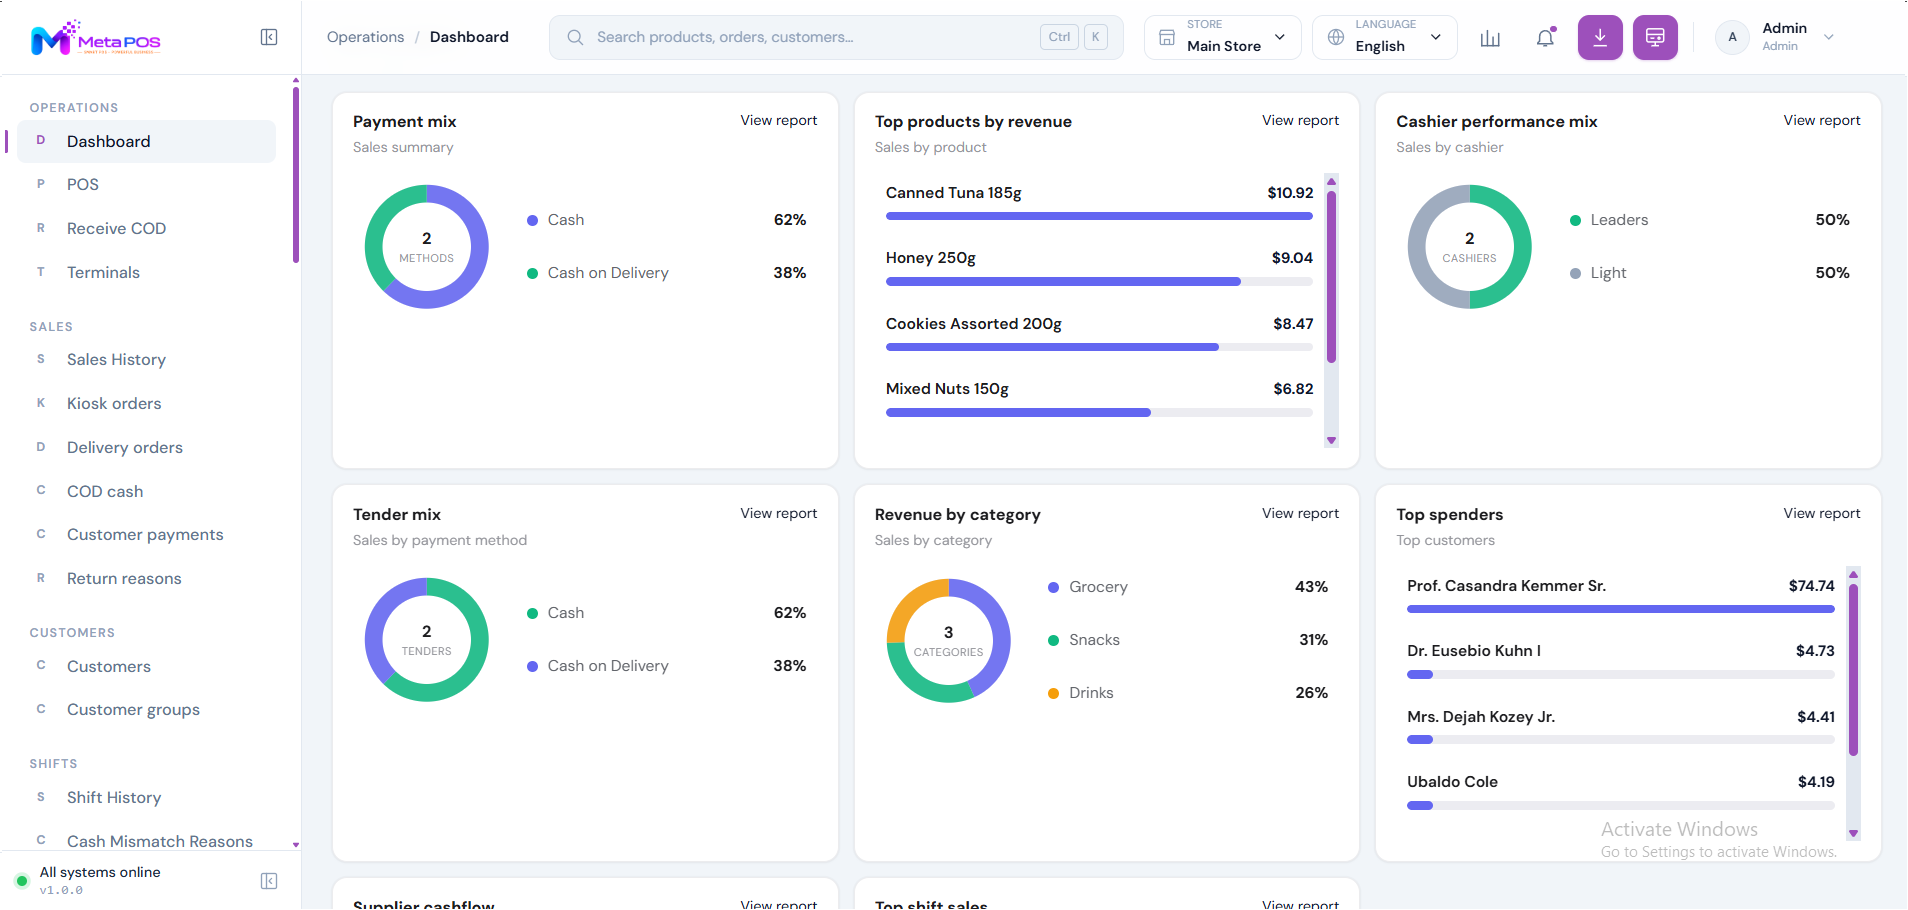Click Cookies Assorted 200g product row
This screenshot has height=910, width=1908.
[1099, 335]
